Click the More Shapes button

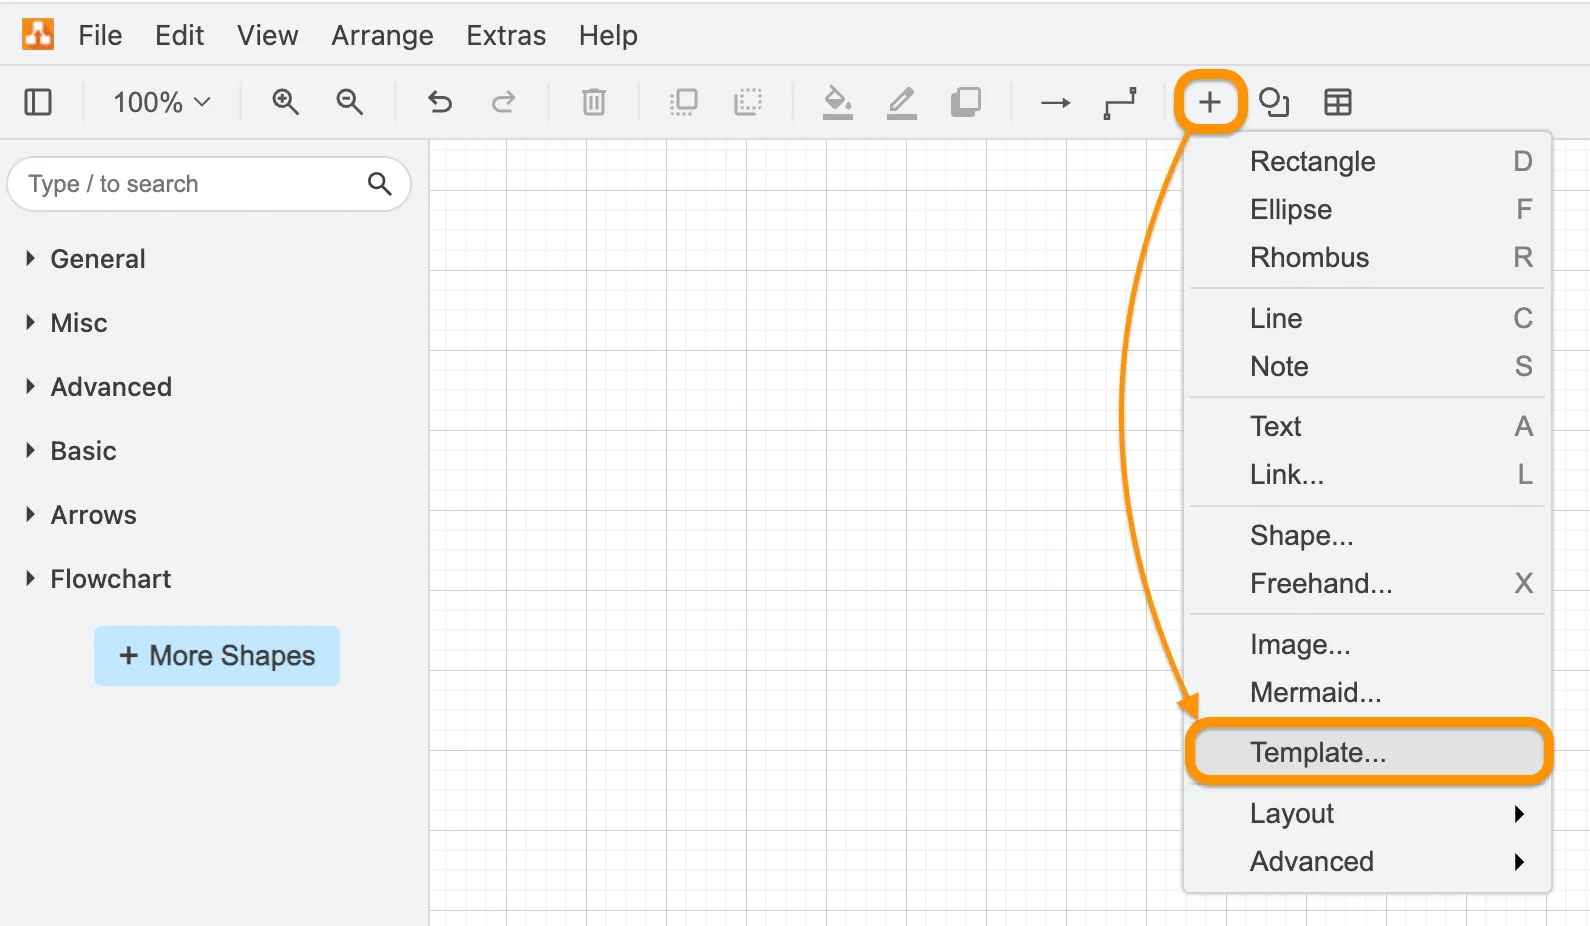(x=217, y=656)
